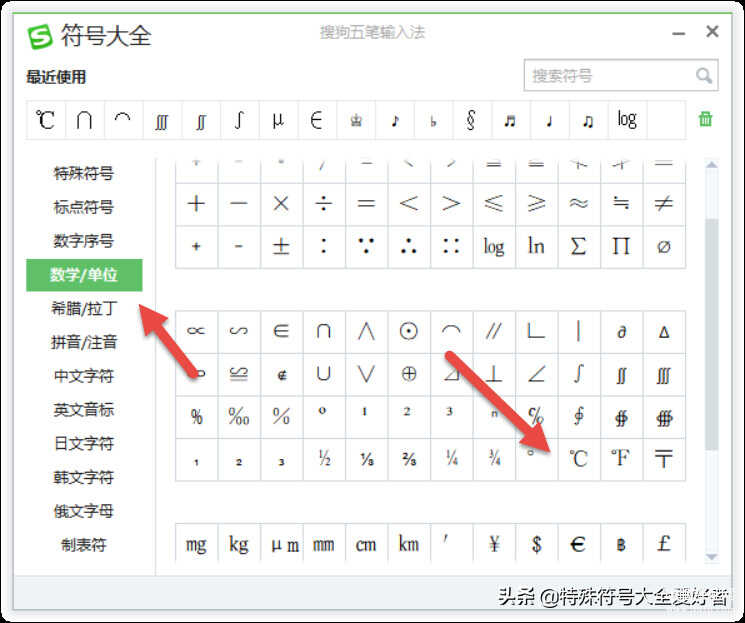The height and width of the screenshot is (623, 745).
Task: Switch to 希腊/拉丁 category
Action: pyautogui.click(x=84, y=309)
